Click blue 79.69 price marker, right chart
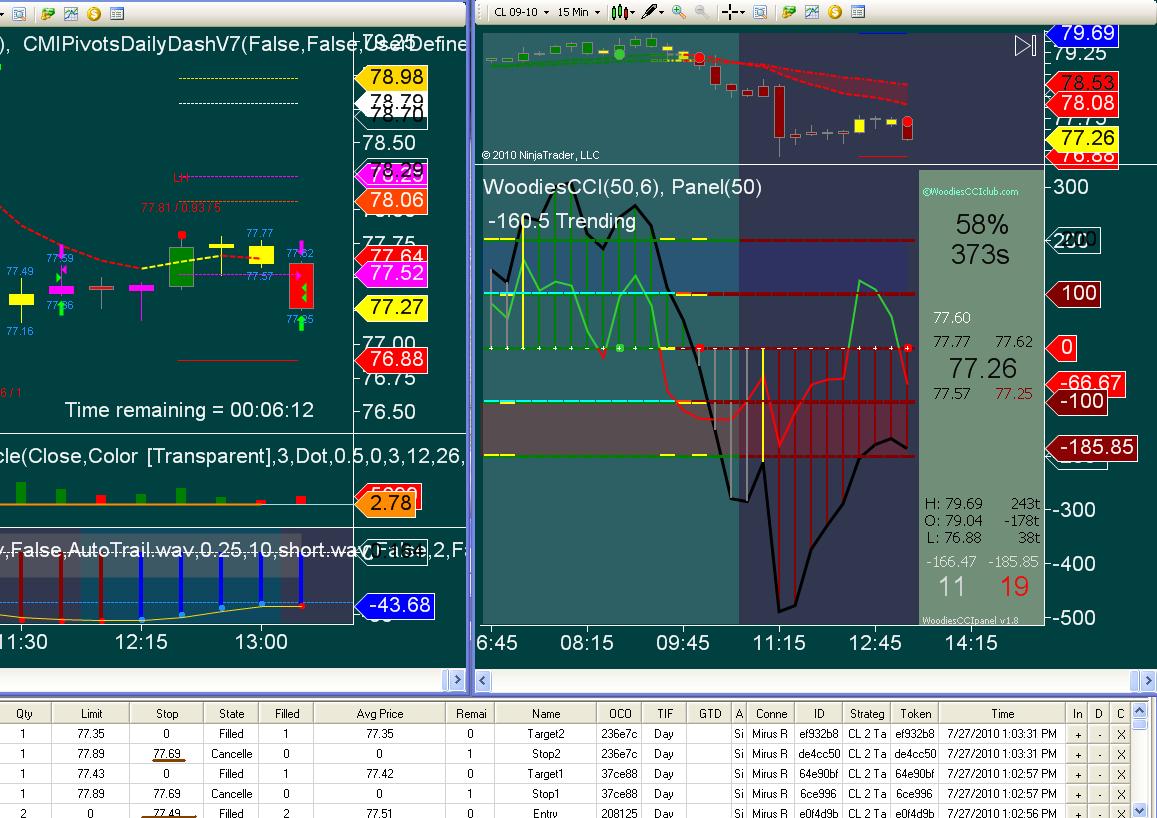Screen dimensions: 1157x818 pyautogui.click(x=1082, y=33)
